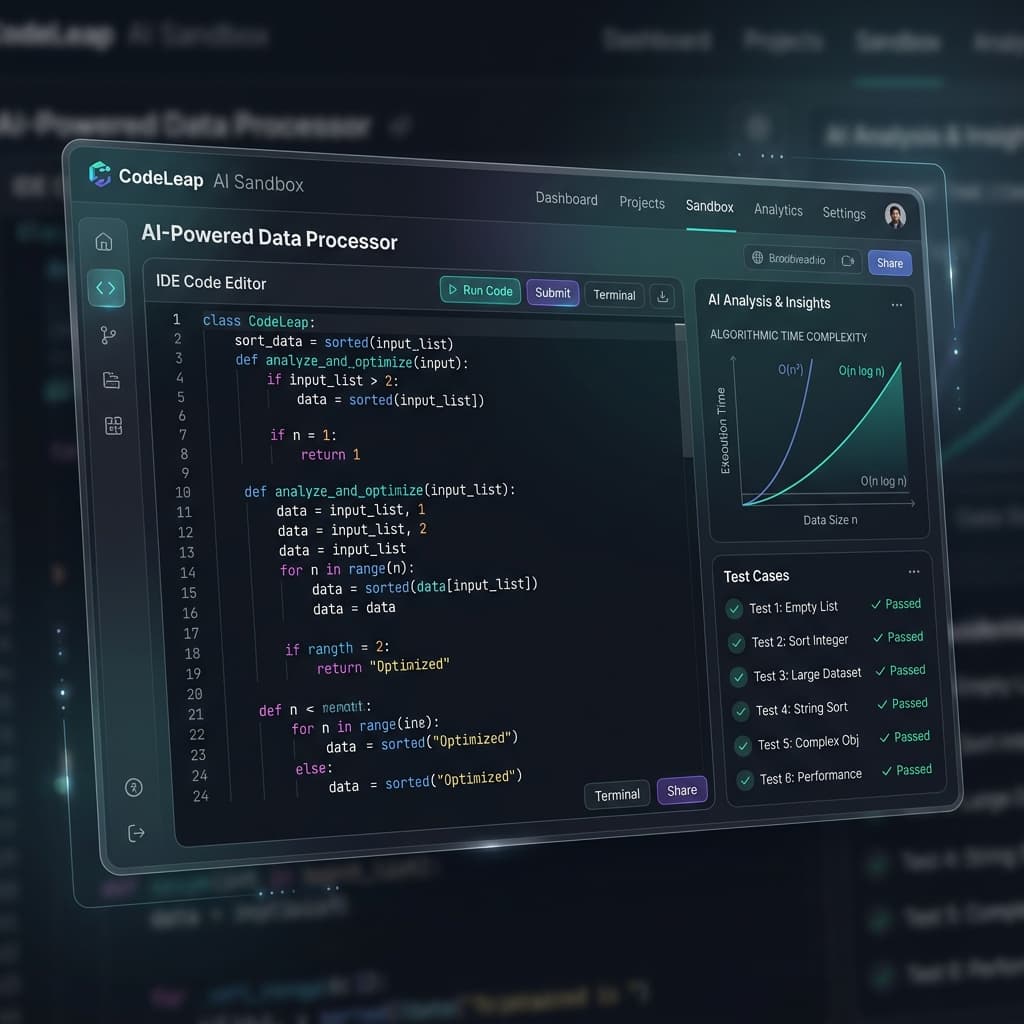Click the code editor vertical scrollbar
This screenshot has height=1024, width=1024.
[686, 391]
